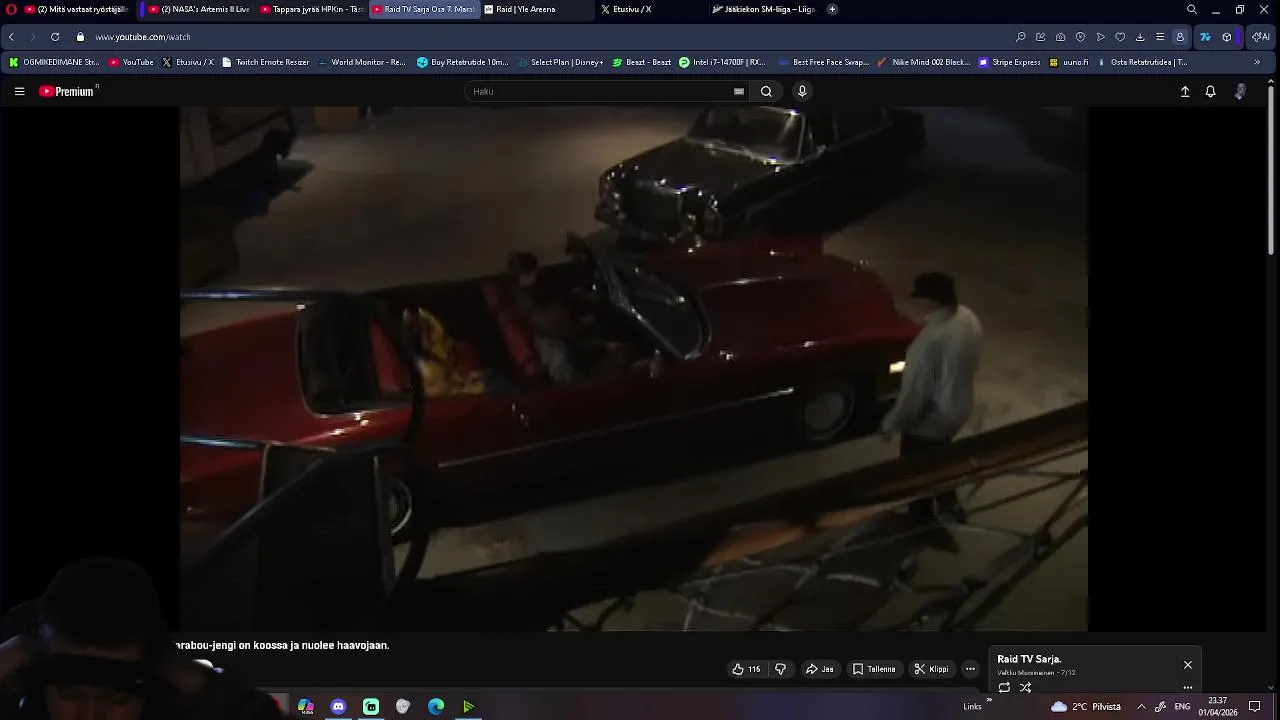Go to YouTube Premium home logo
This screenshot has width=1280, height=720.
coord(67,91)
